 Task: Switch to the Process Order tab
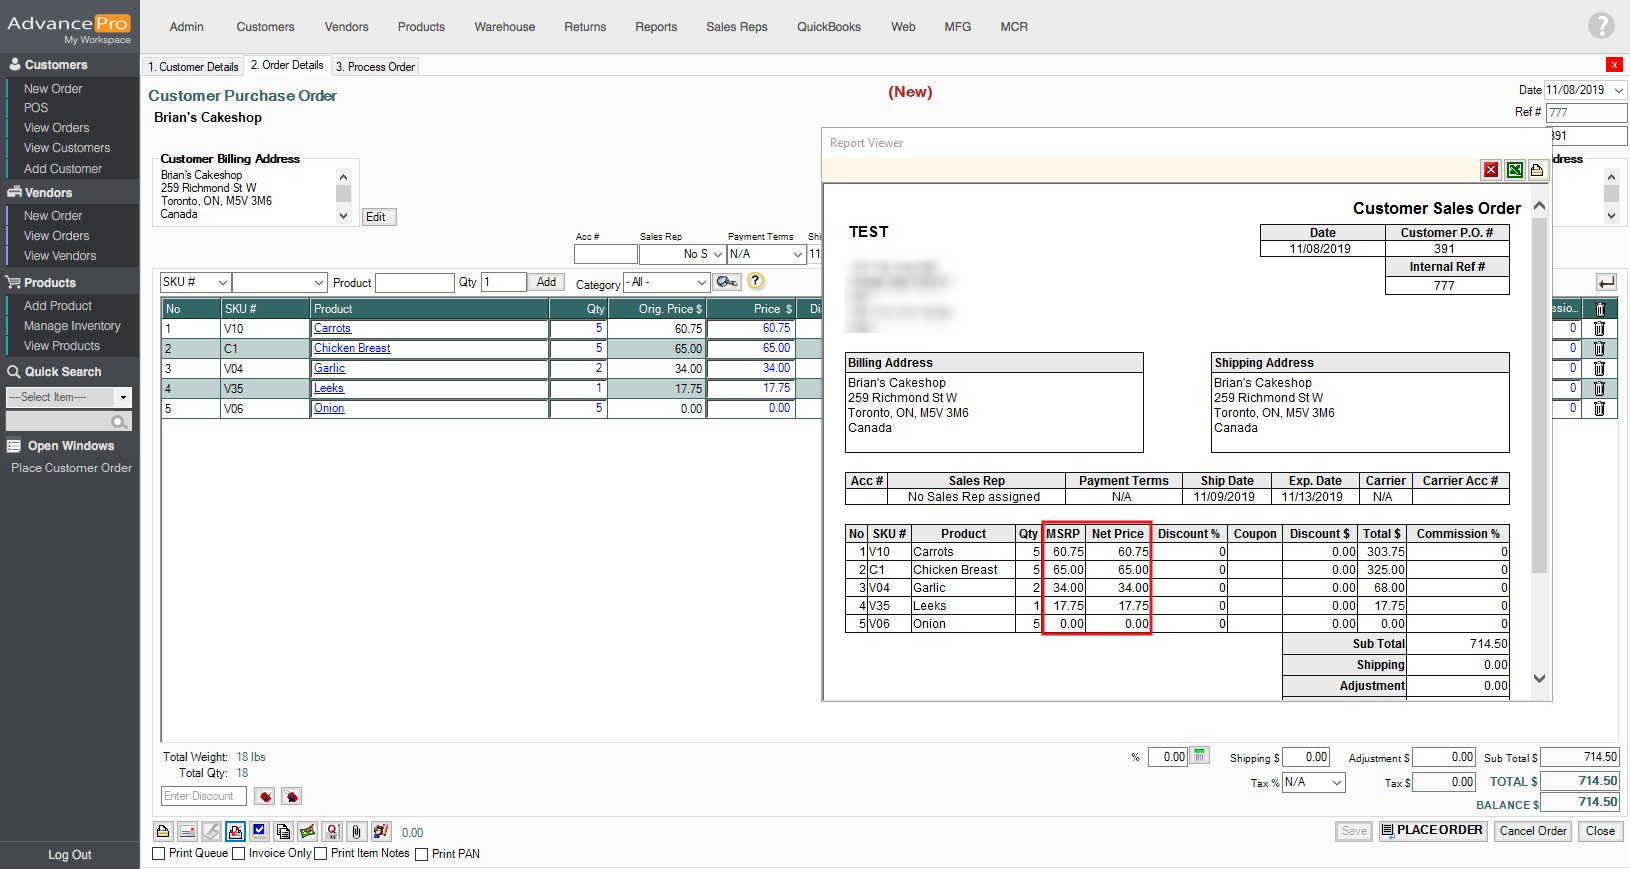coord(375,67)
